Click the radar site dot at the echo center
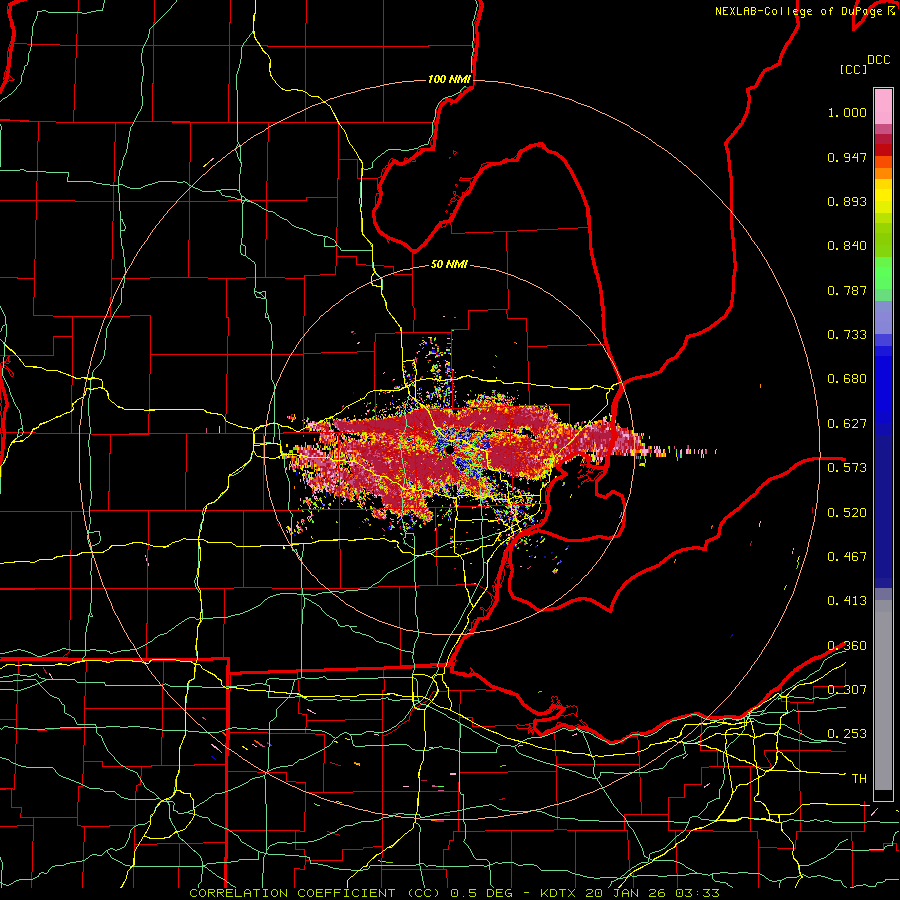Viewport: 900px width, 900px height. point(449,450)
